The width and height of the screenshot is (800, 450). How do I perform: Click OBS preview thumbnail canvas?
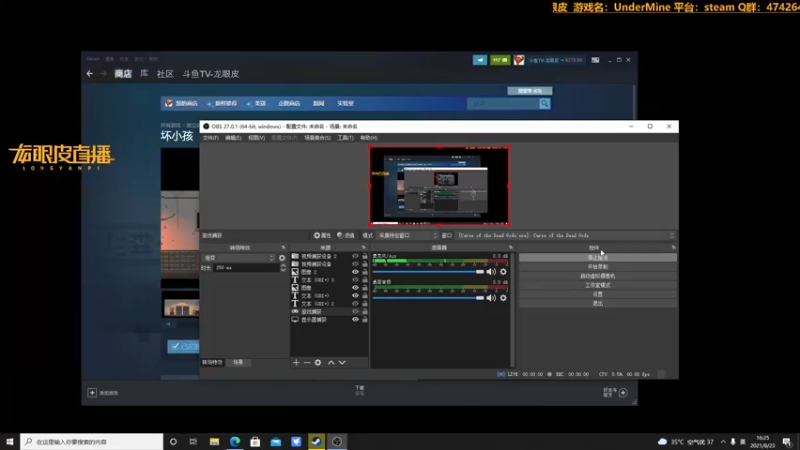coord(439,186)
